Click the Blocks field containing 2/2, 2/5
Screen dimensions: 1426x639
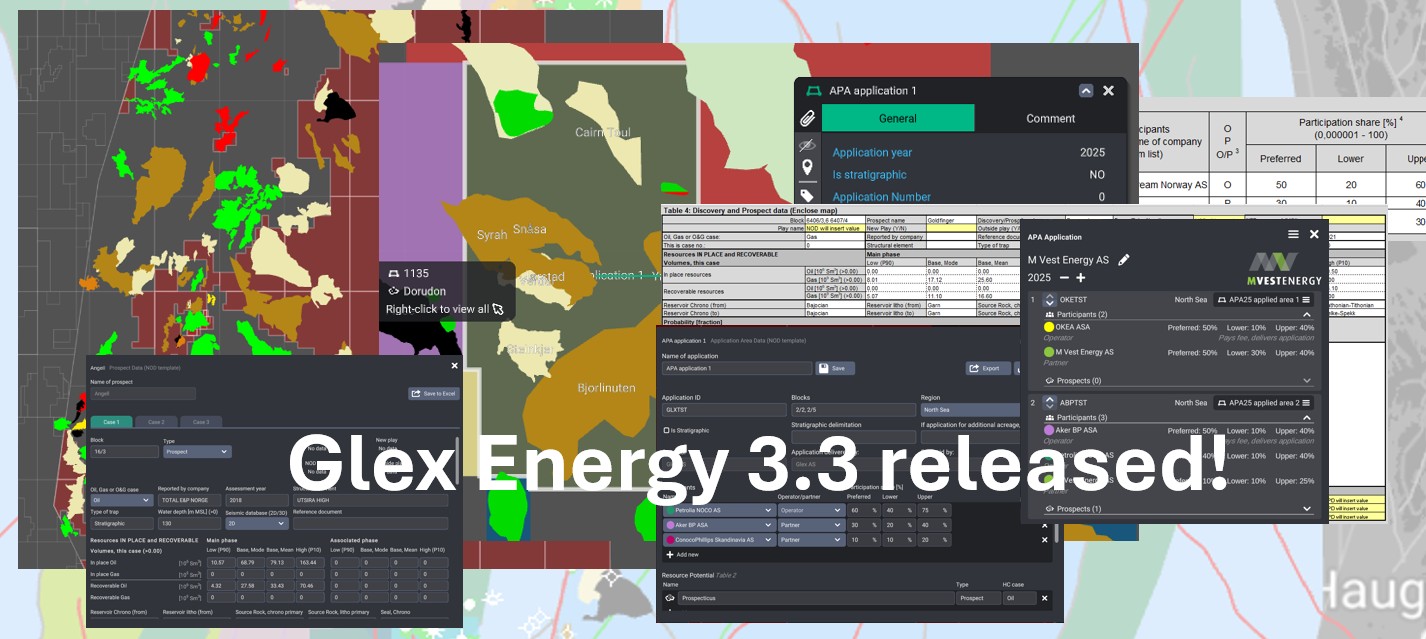pos(852,410)
